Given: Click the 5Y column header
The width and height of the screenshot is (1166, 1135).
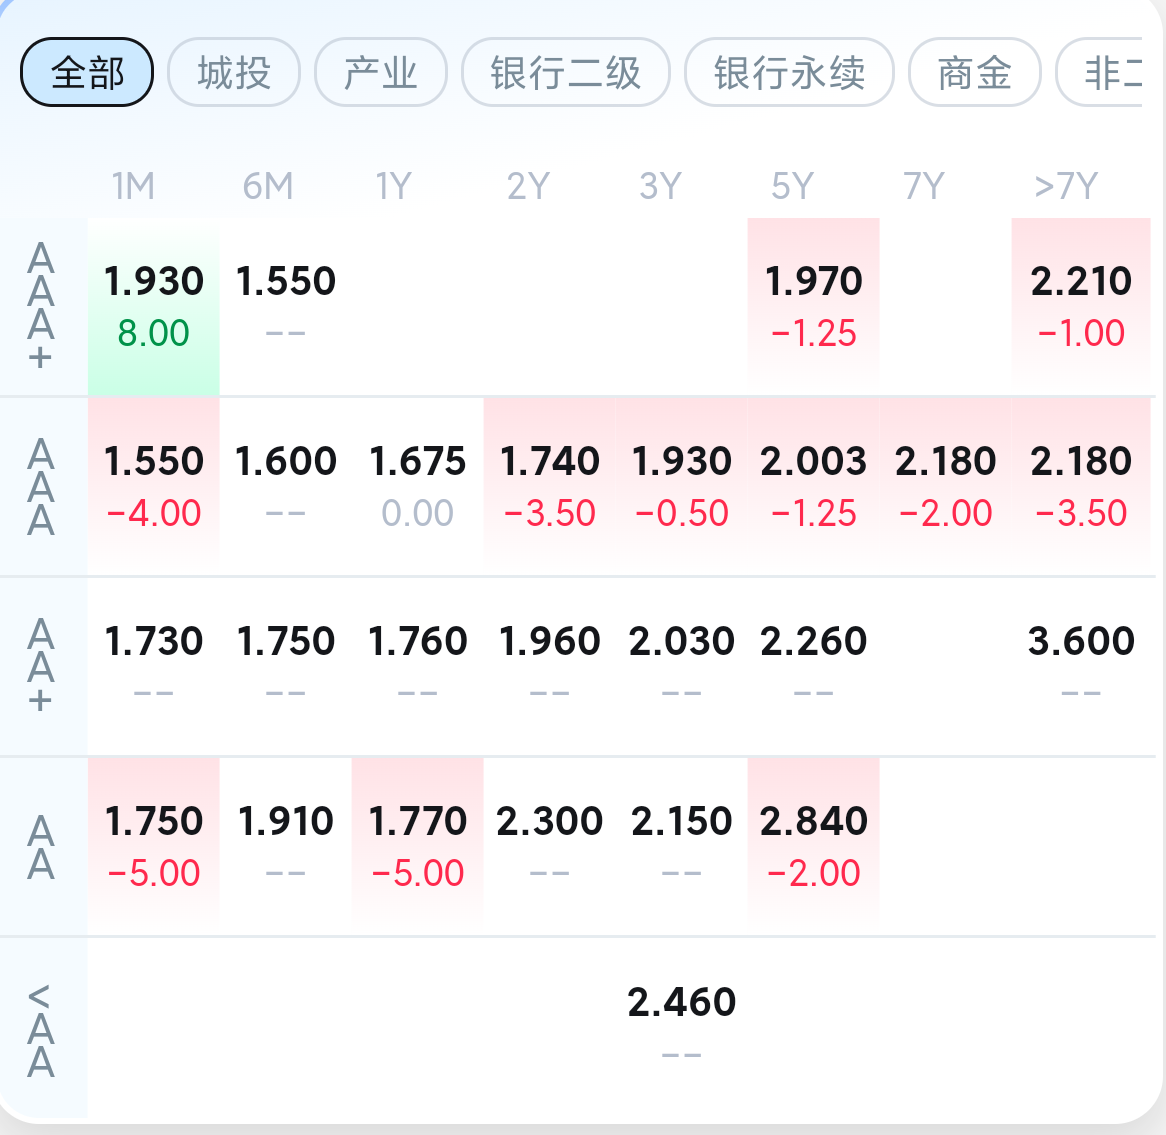Looking at the screenshot, I should point(792,186).
